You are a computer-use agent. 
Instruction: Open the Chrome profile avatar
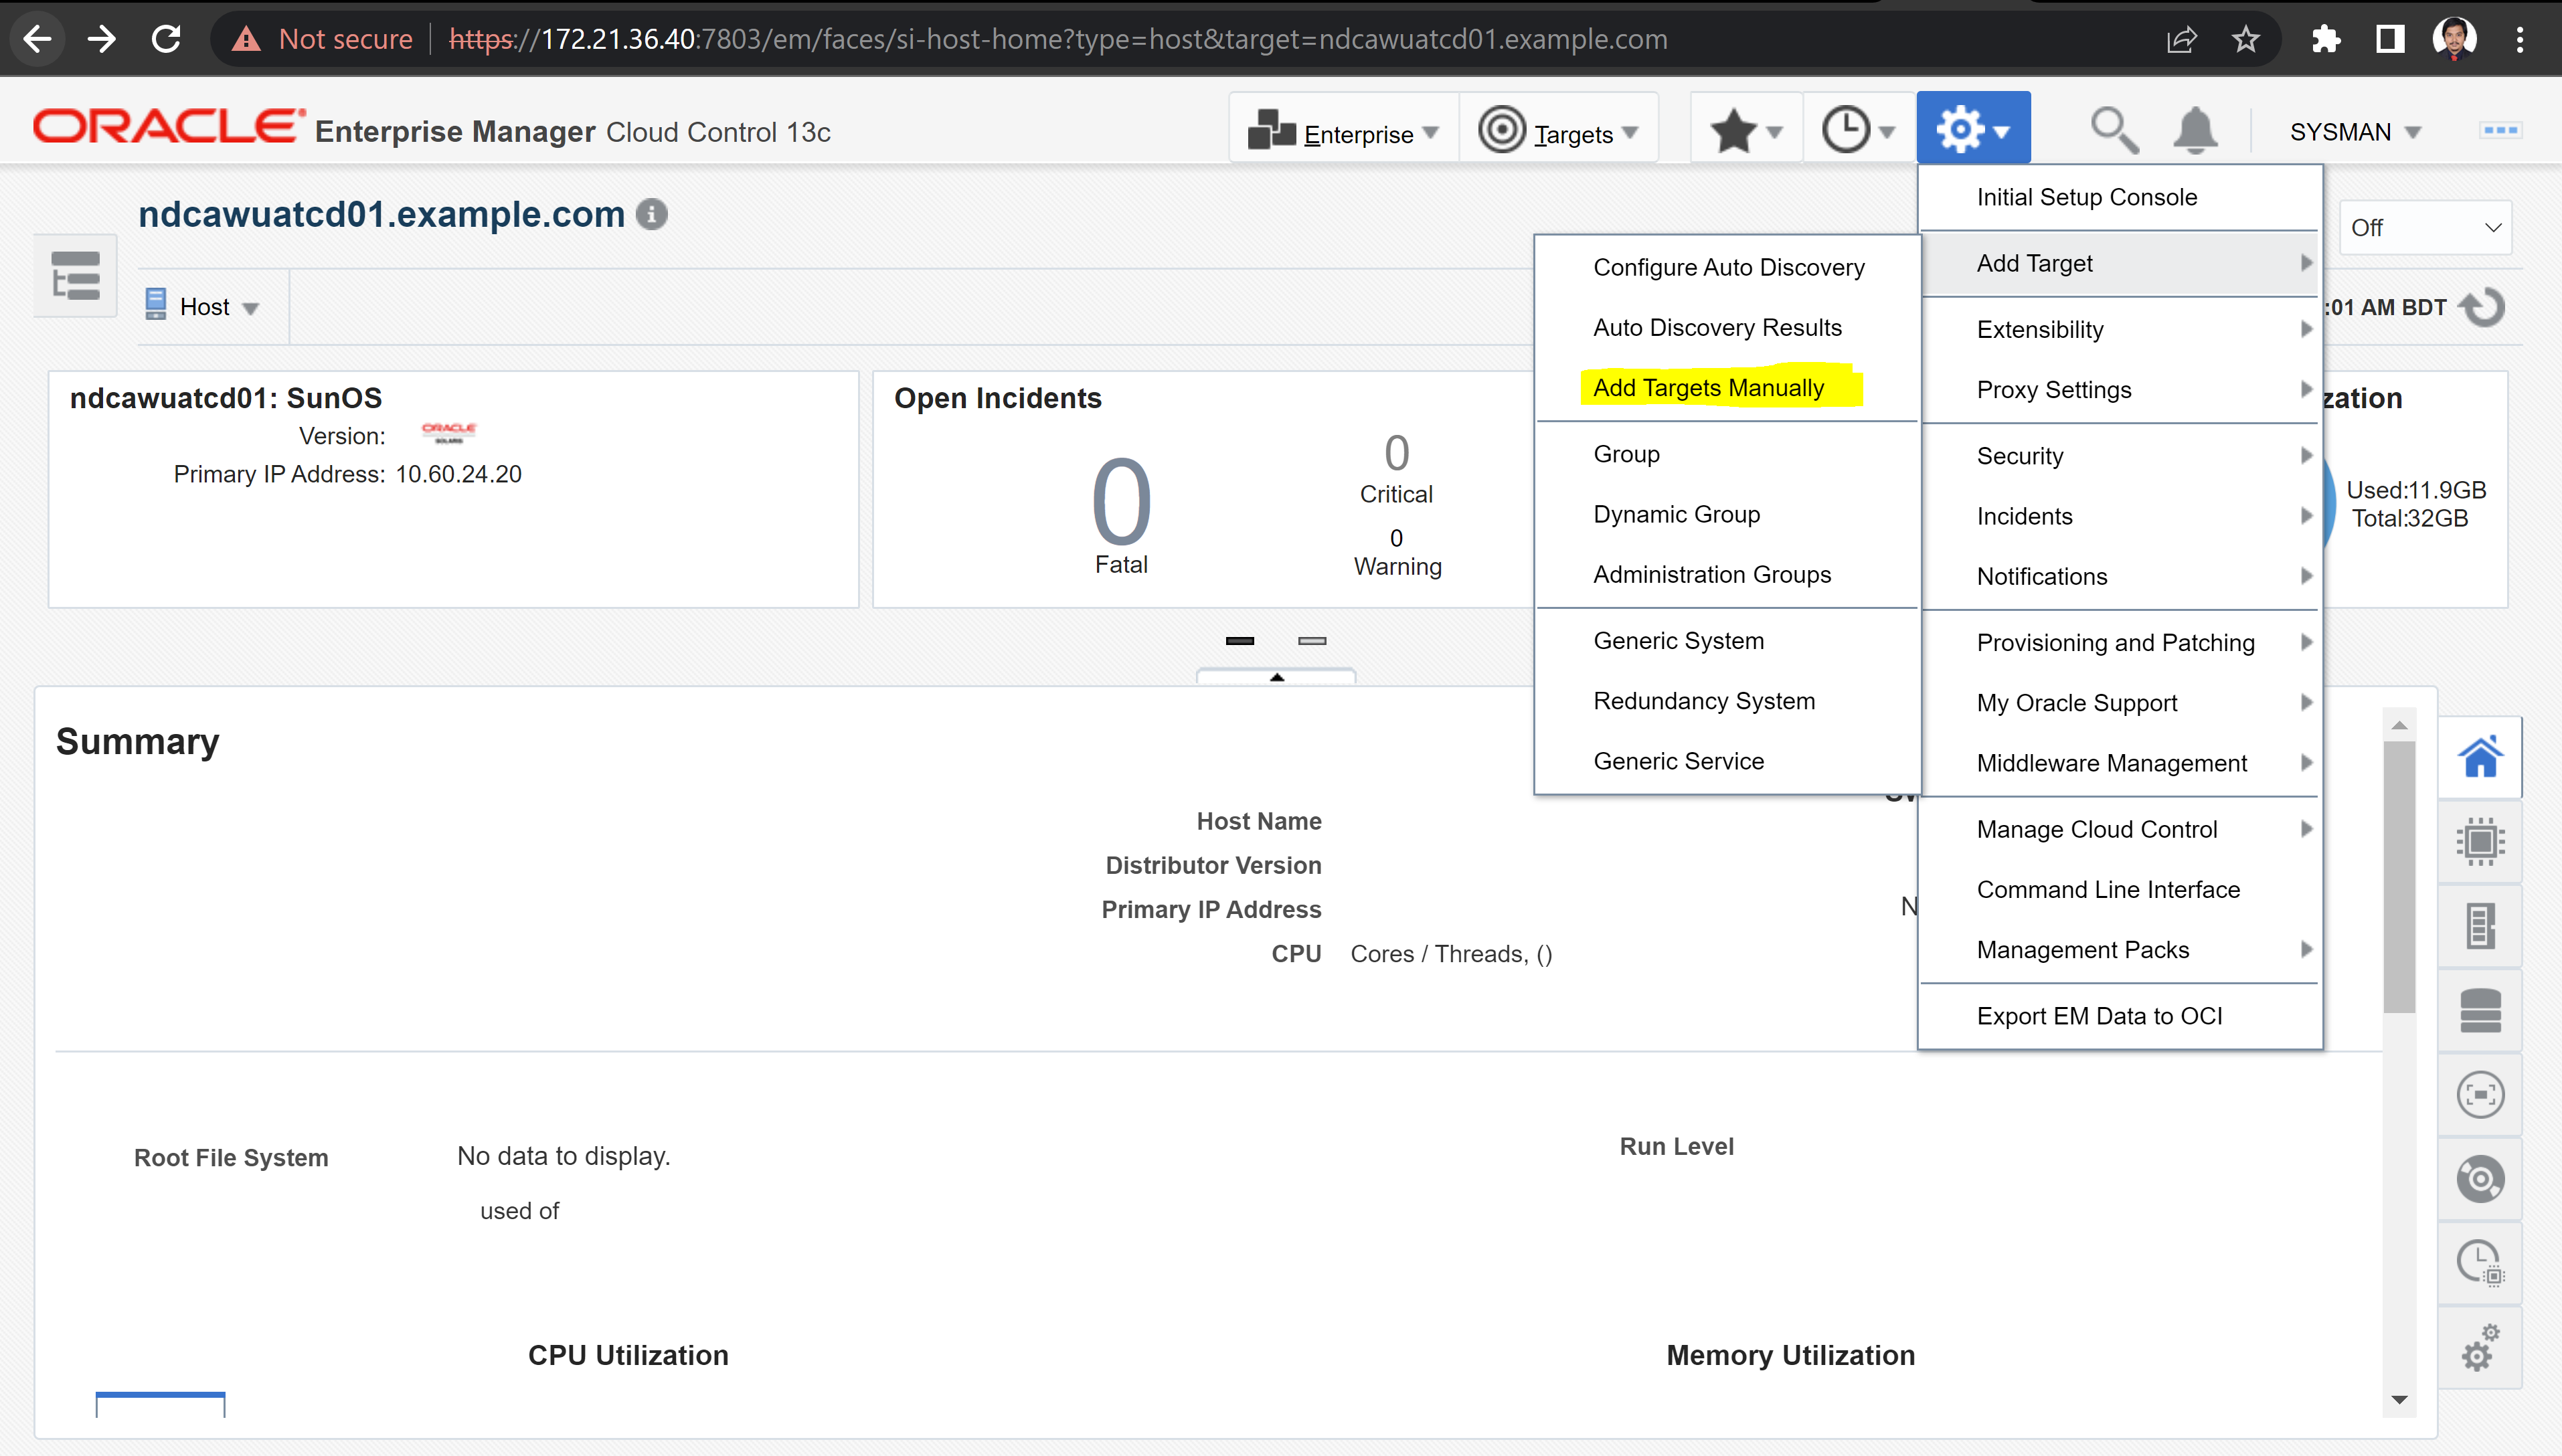(x=2455, y=39)
